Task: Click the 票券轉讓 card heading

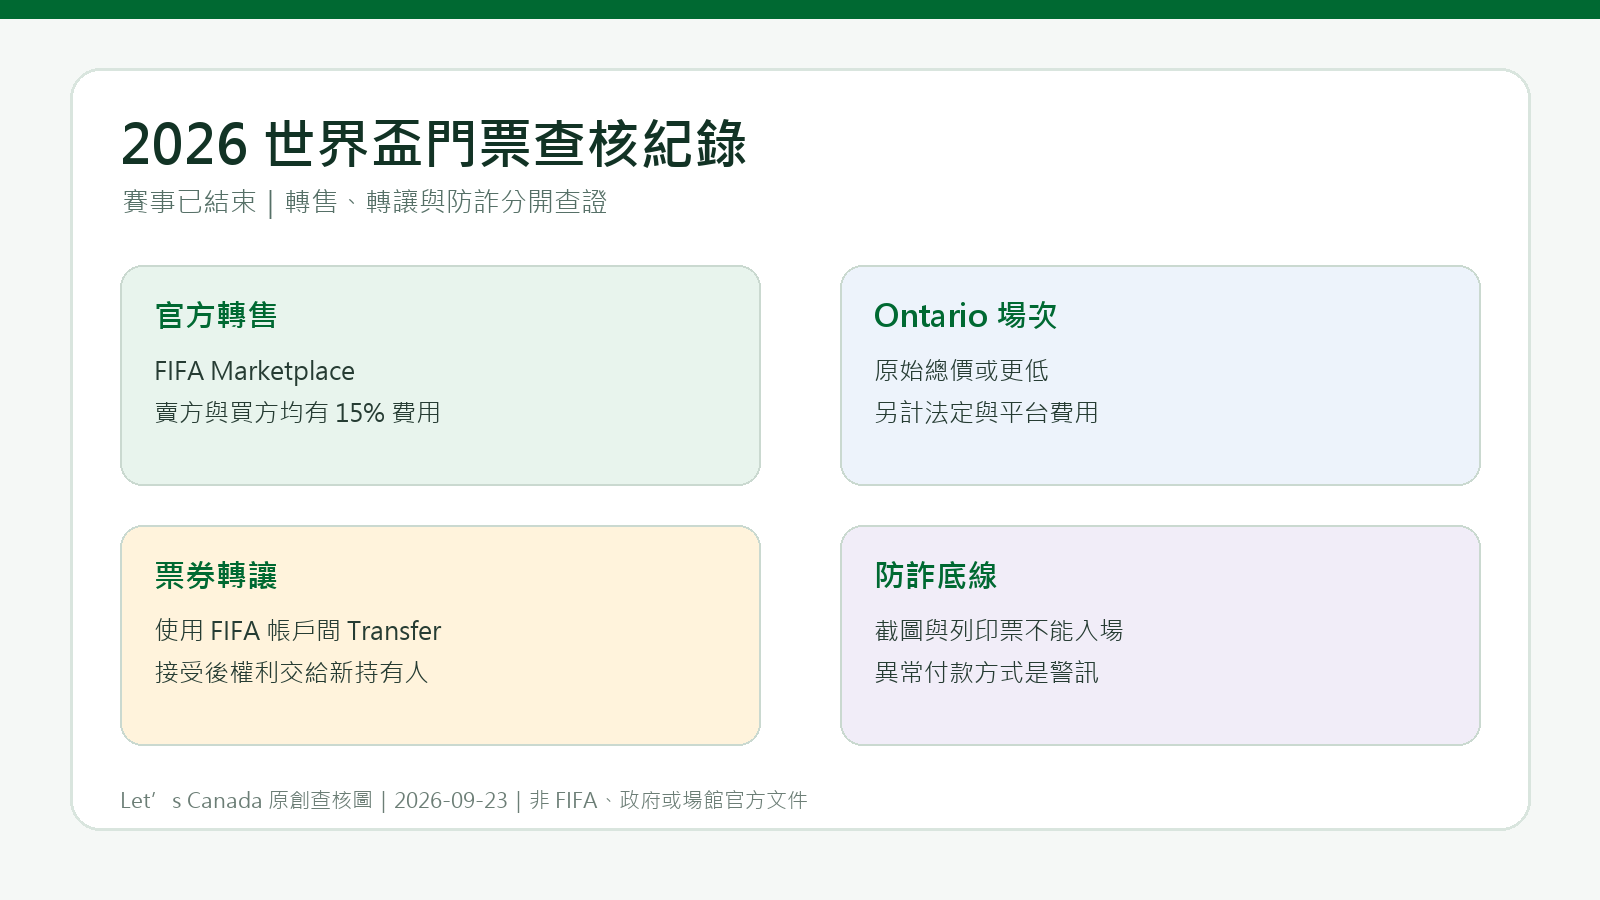Action: tap(216, 576)
